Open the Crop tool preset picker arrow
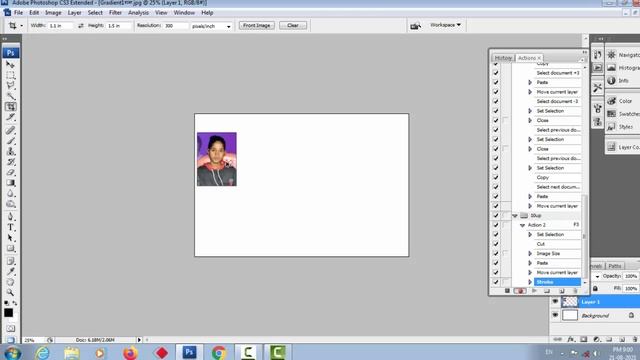 point(21,26)
